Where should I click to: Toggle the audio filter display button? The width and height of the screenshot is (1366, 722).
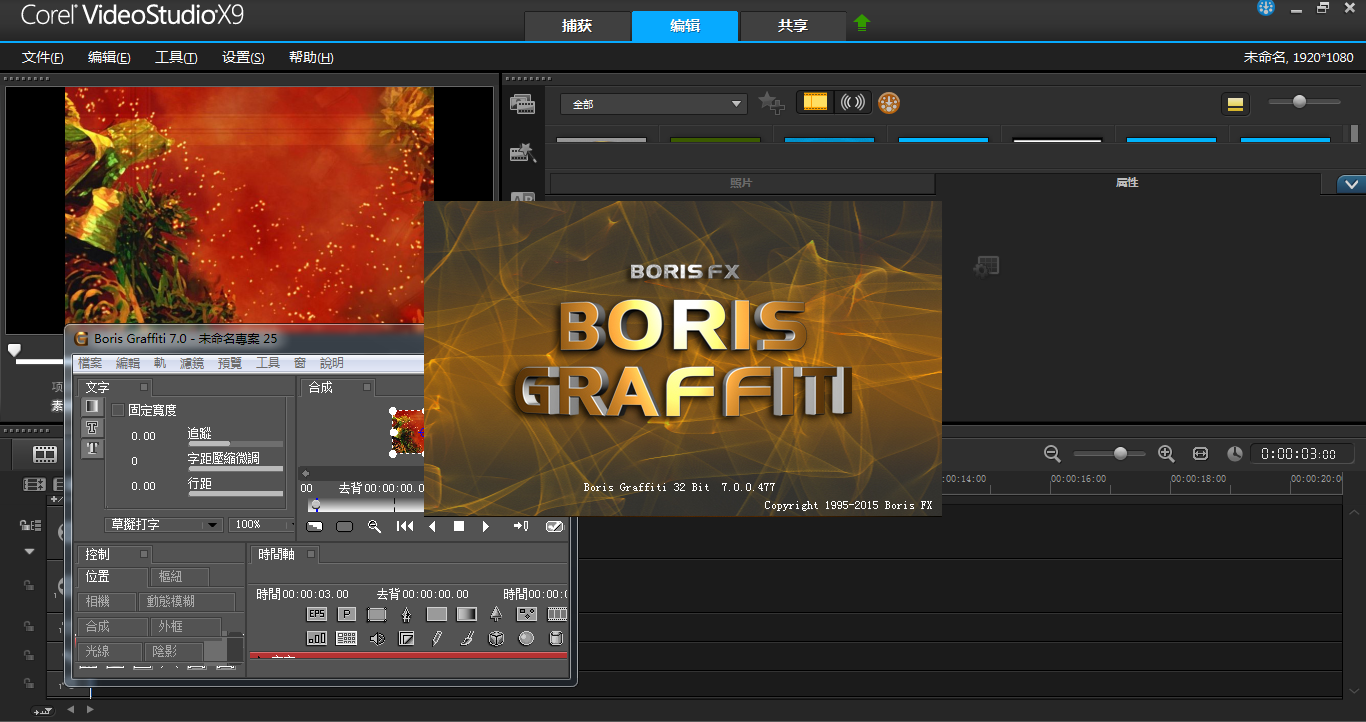click(x=852, y=102)
